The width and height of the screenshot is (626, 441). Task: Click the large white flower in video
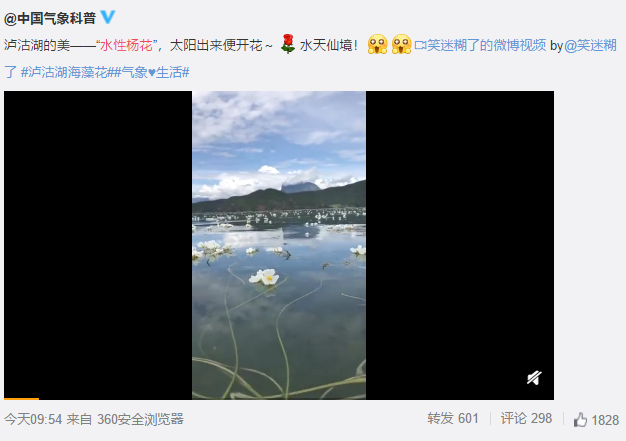[264, 277]
